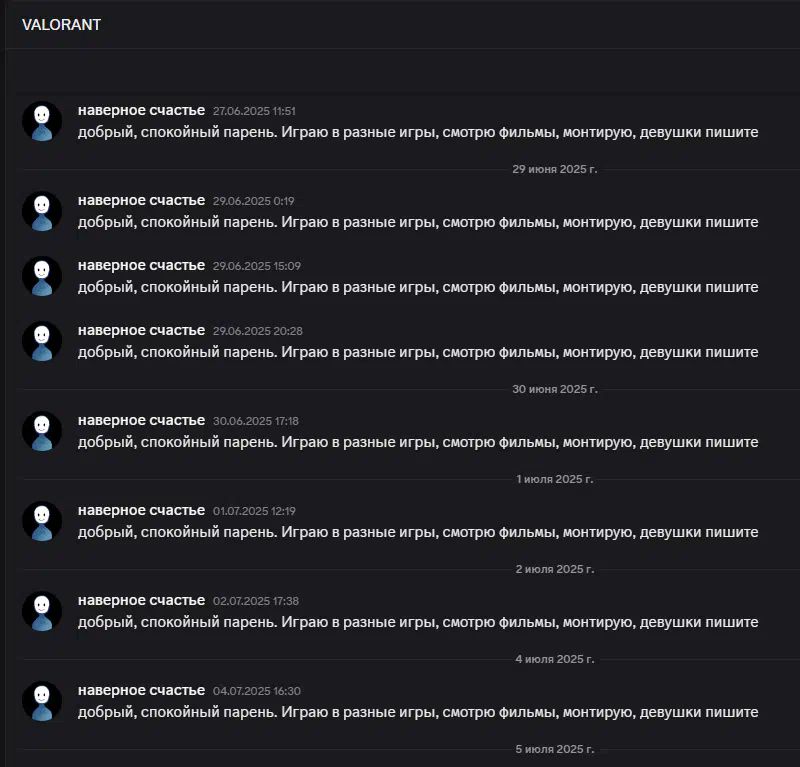
Task: Open the VALORANT channel title
Action: (x=61, y=24)
